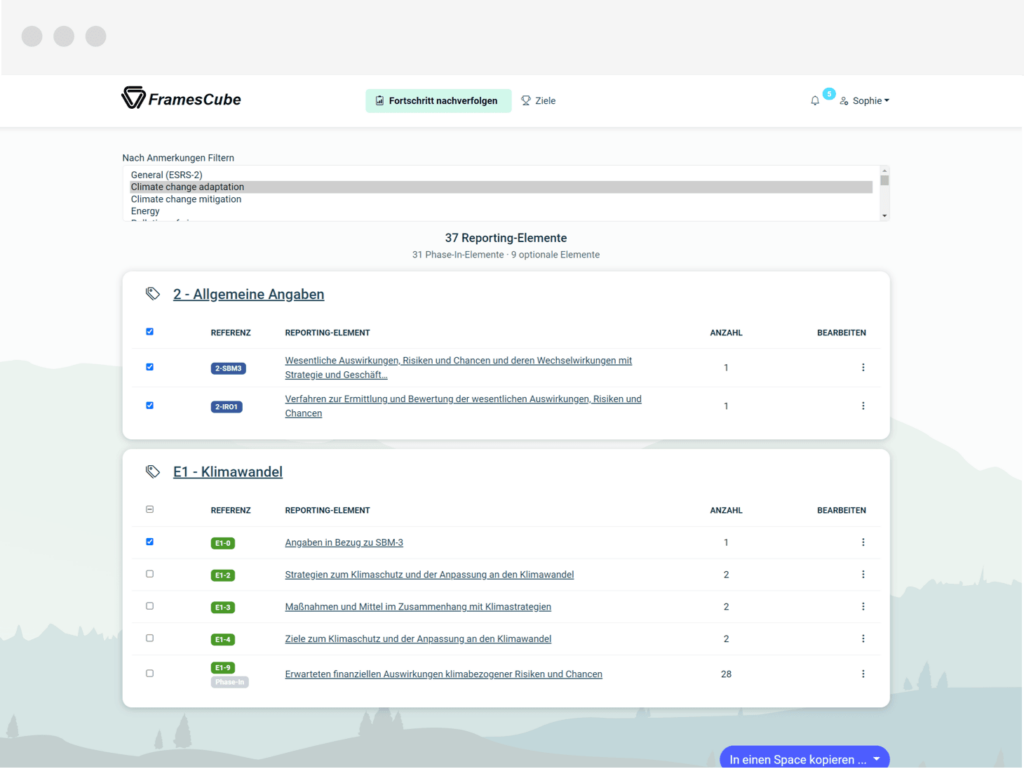Check the E1-3 row checkbox
This screenshot has width=1024, height=769.
point(150,606)
